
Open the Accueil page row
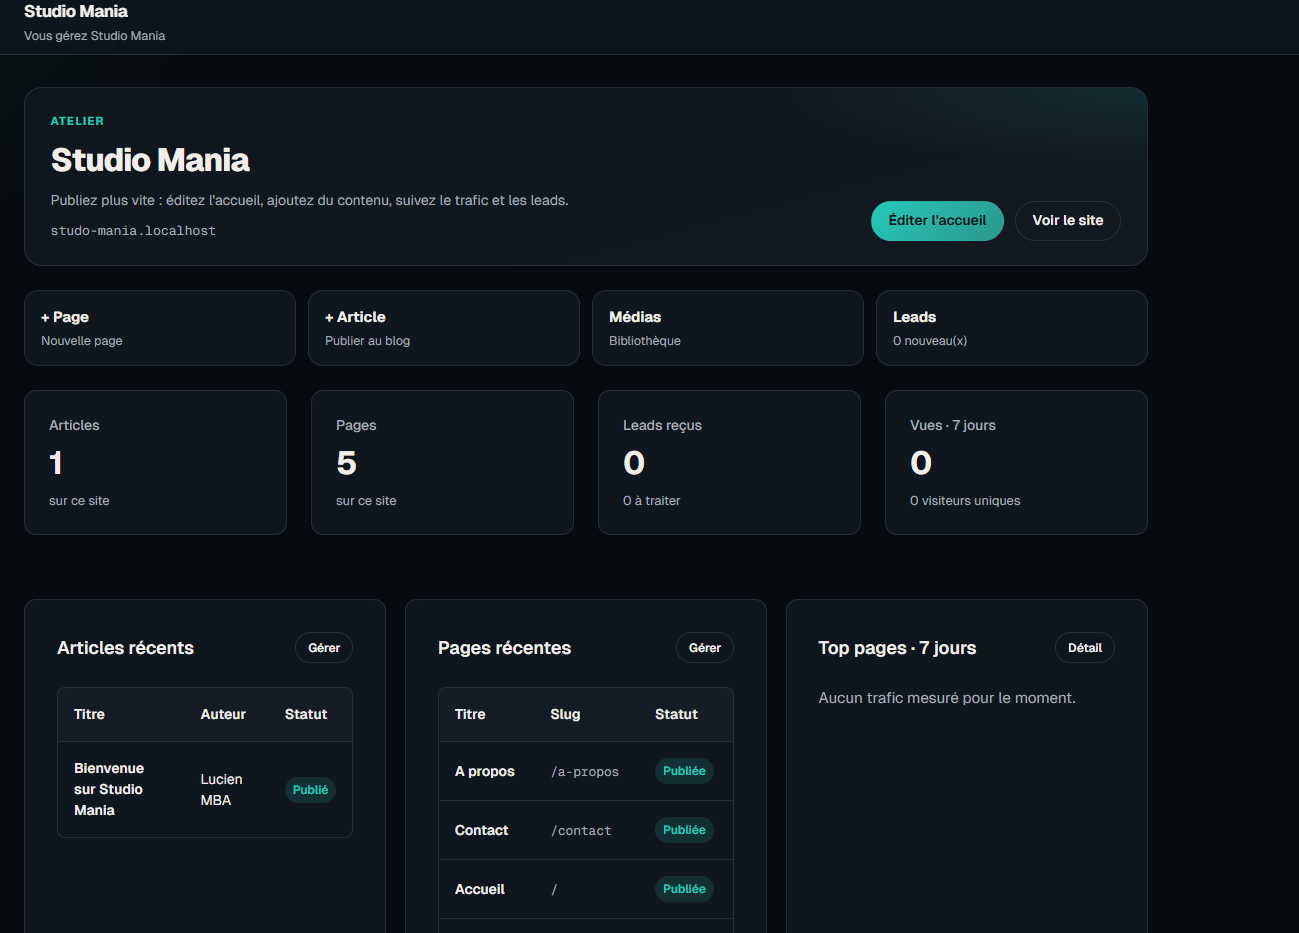point(586,889)
